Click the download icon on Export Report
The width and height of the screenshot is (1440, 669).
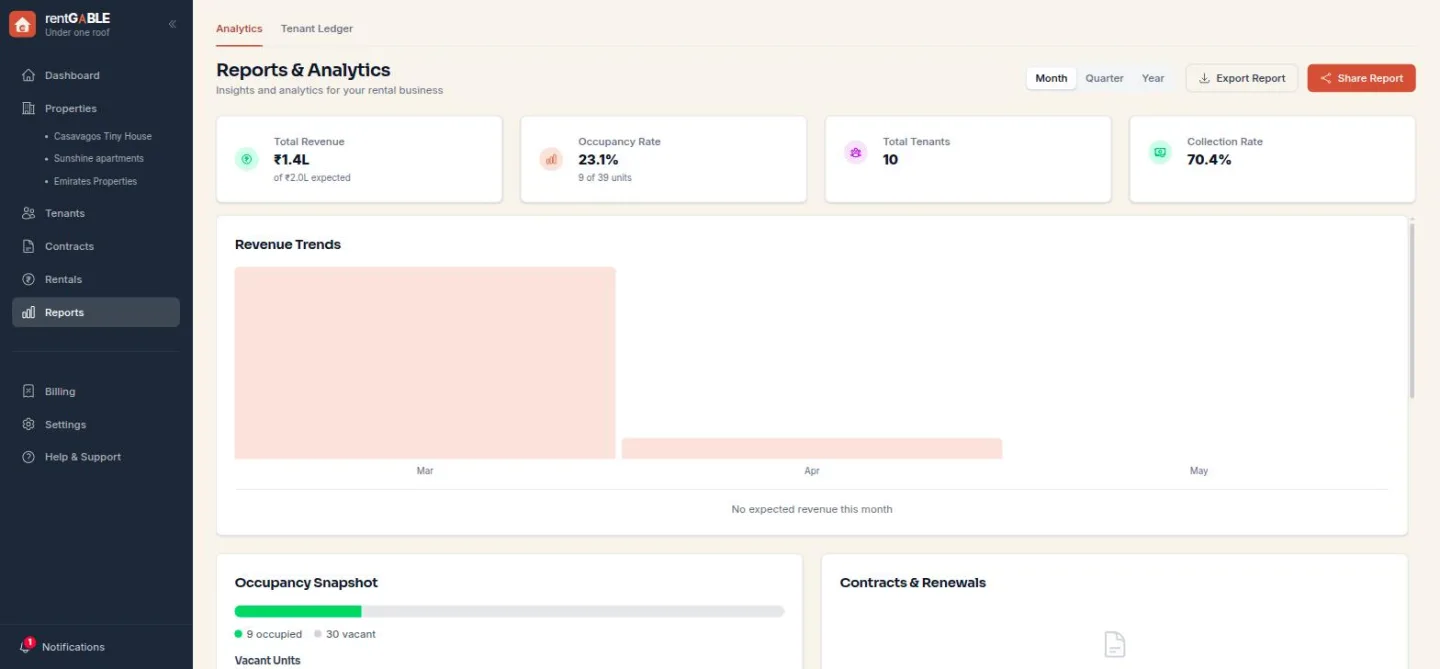pos(1204,78)
